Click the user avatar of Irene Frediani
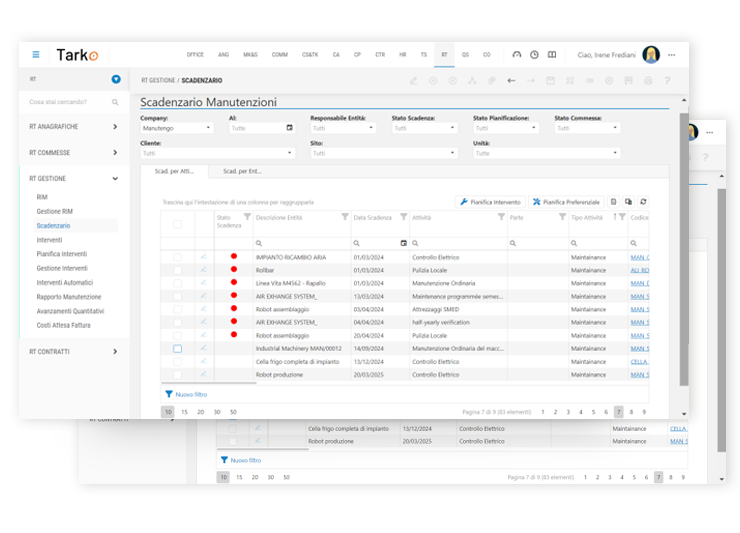The image size is (740, 533). point(651,54)
